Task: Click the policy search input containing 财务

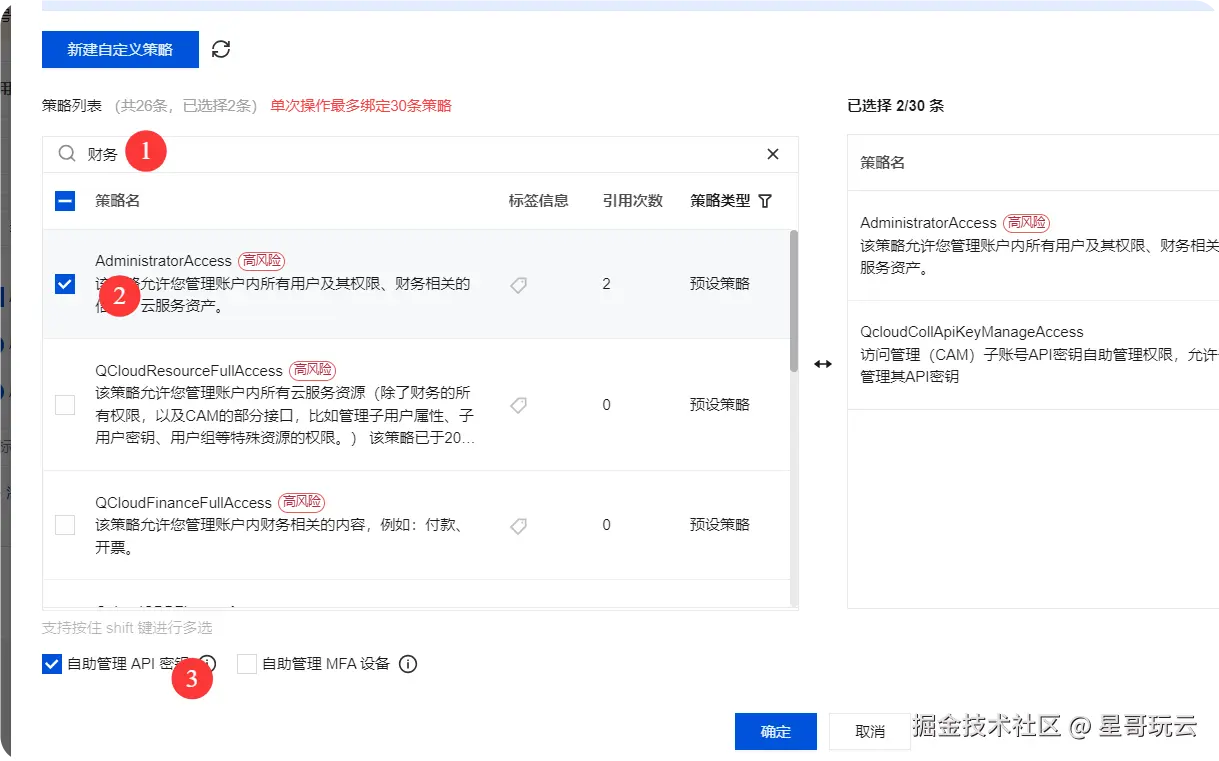Action: [x=420, y=154]
